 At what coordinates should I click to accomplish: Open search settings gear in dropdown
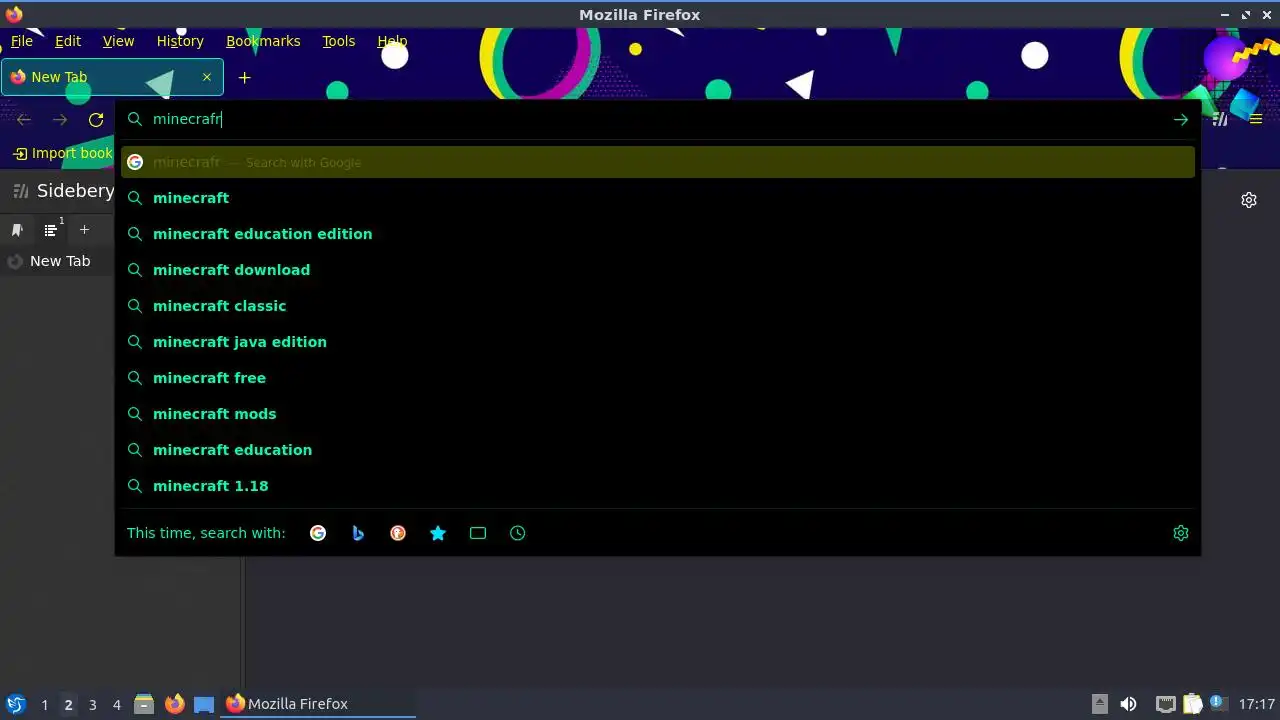point(1181,533)
